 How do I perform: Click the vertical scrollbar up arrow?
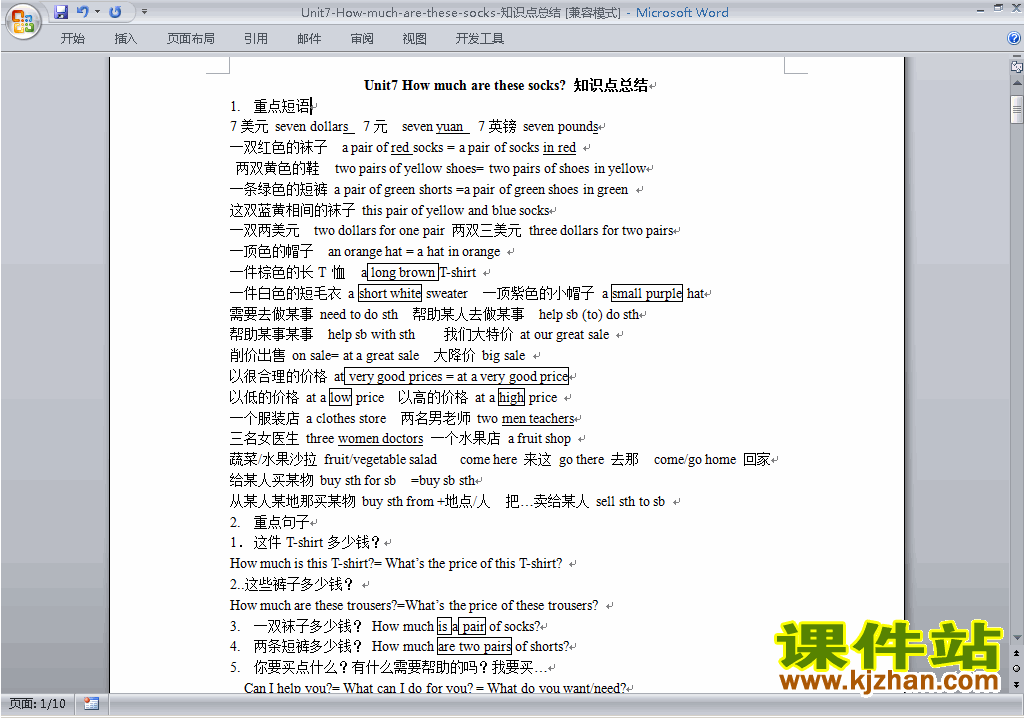pos(1017,84)
